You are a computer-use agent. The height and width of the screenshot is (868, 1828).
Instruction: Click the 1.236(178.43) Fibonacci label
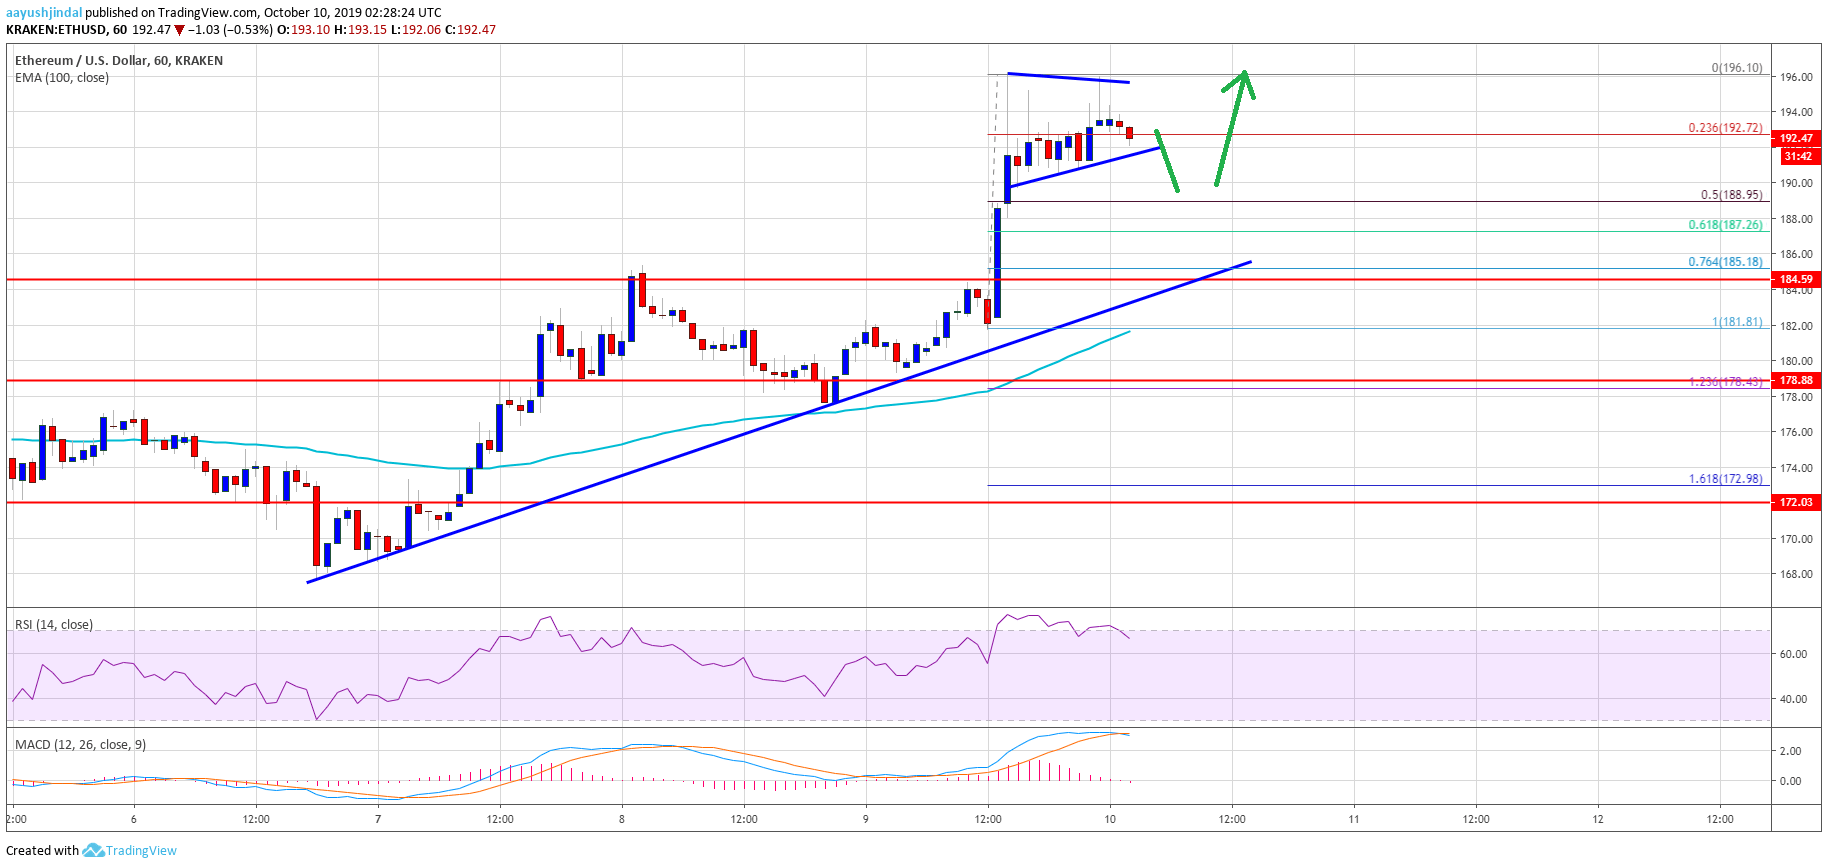tap(1726, 382)
